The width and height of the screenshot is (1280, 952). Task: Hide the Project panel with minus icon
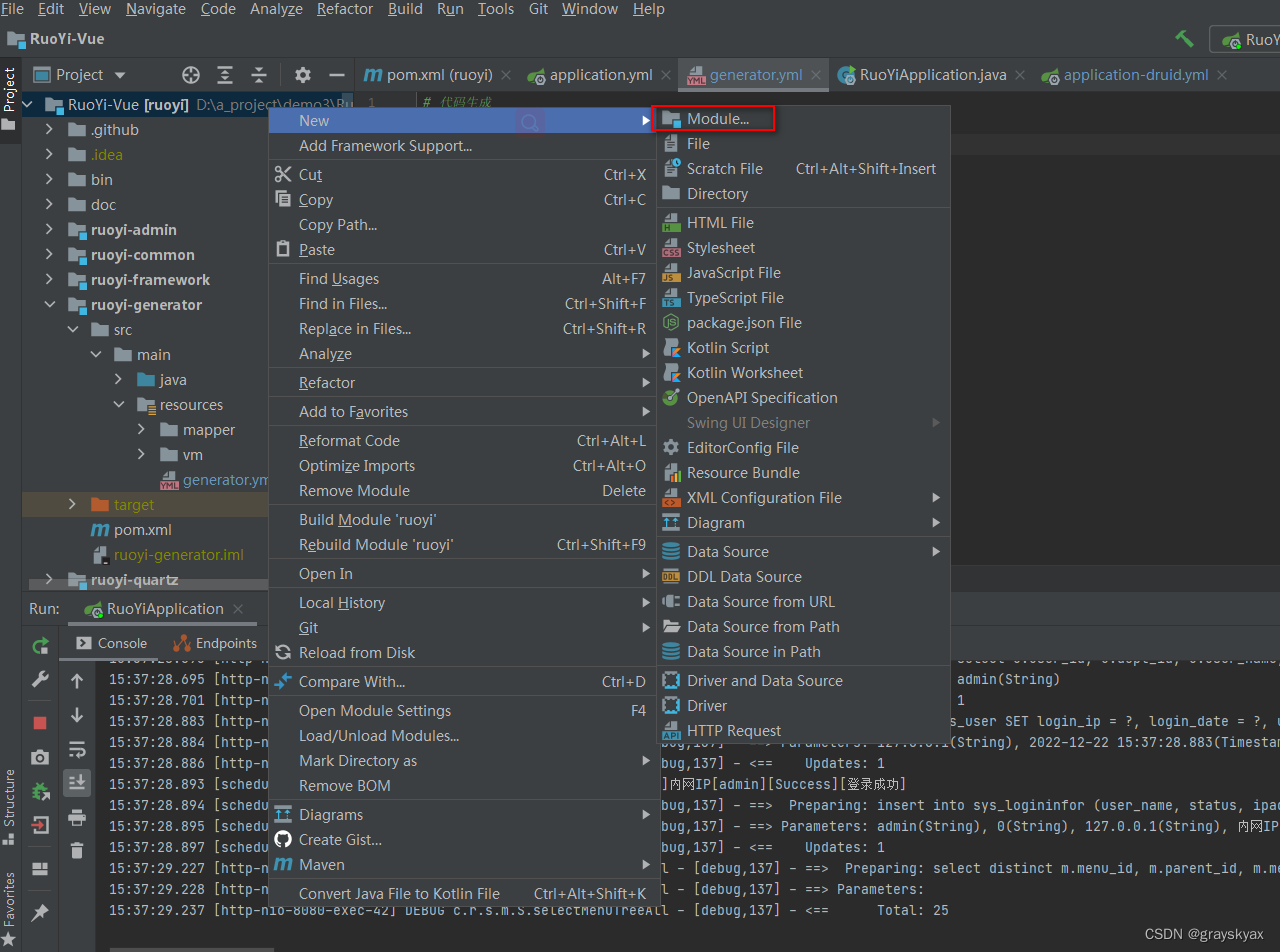coord(336,75)
